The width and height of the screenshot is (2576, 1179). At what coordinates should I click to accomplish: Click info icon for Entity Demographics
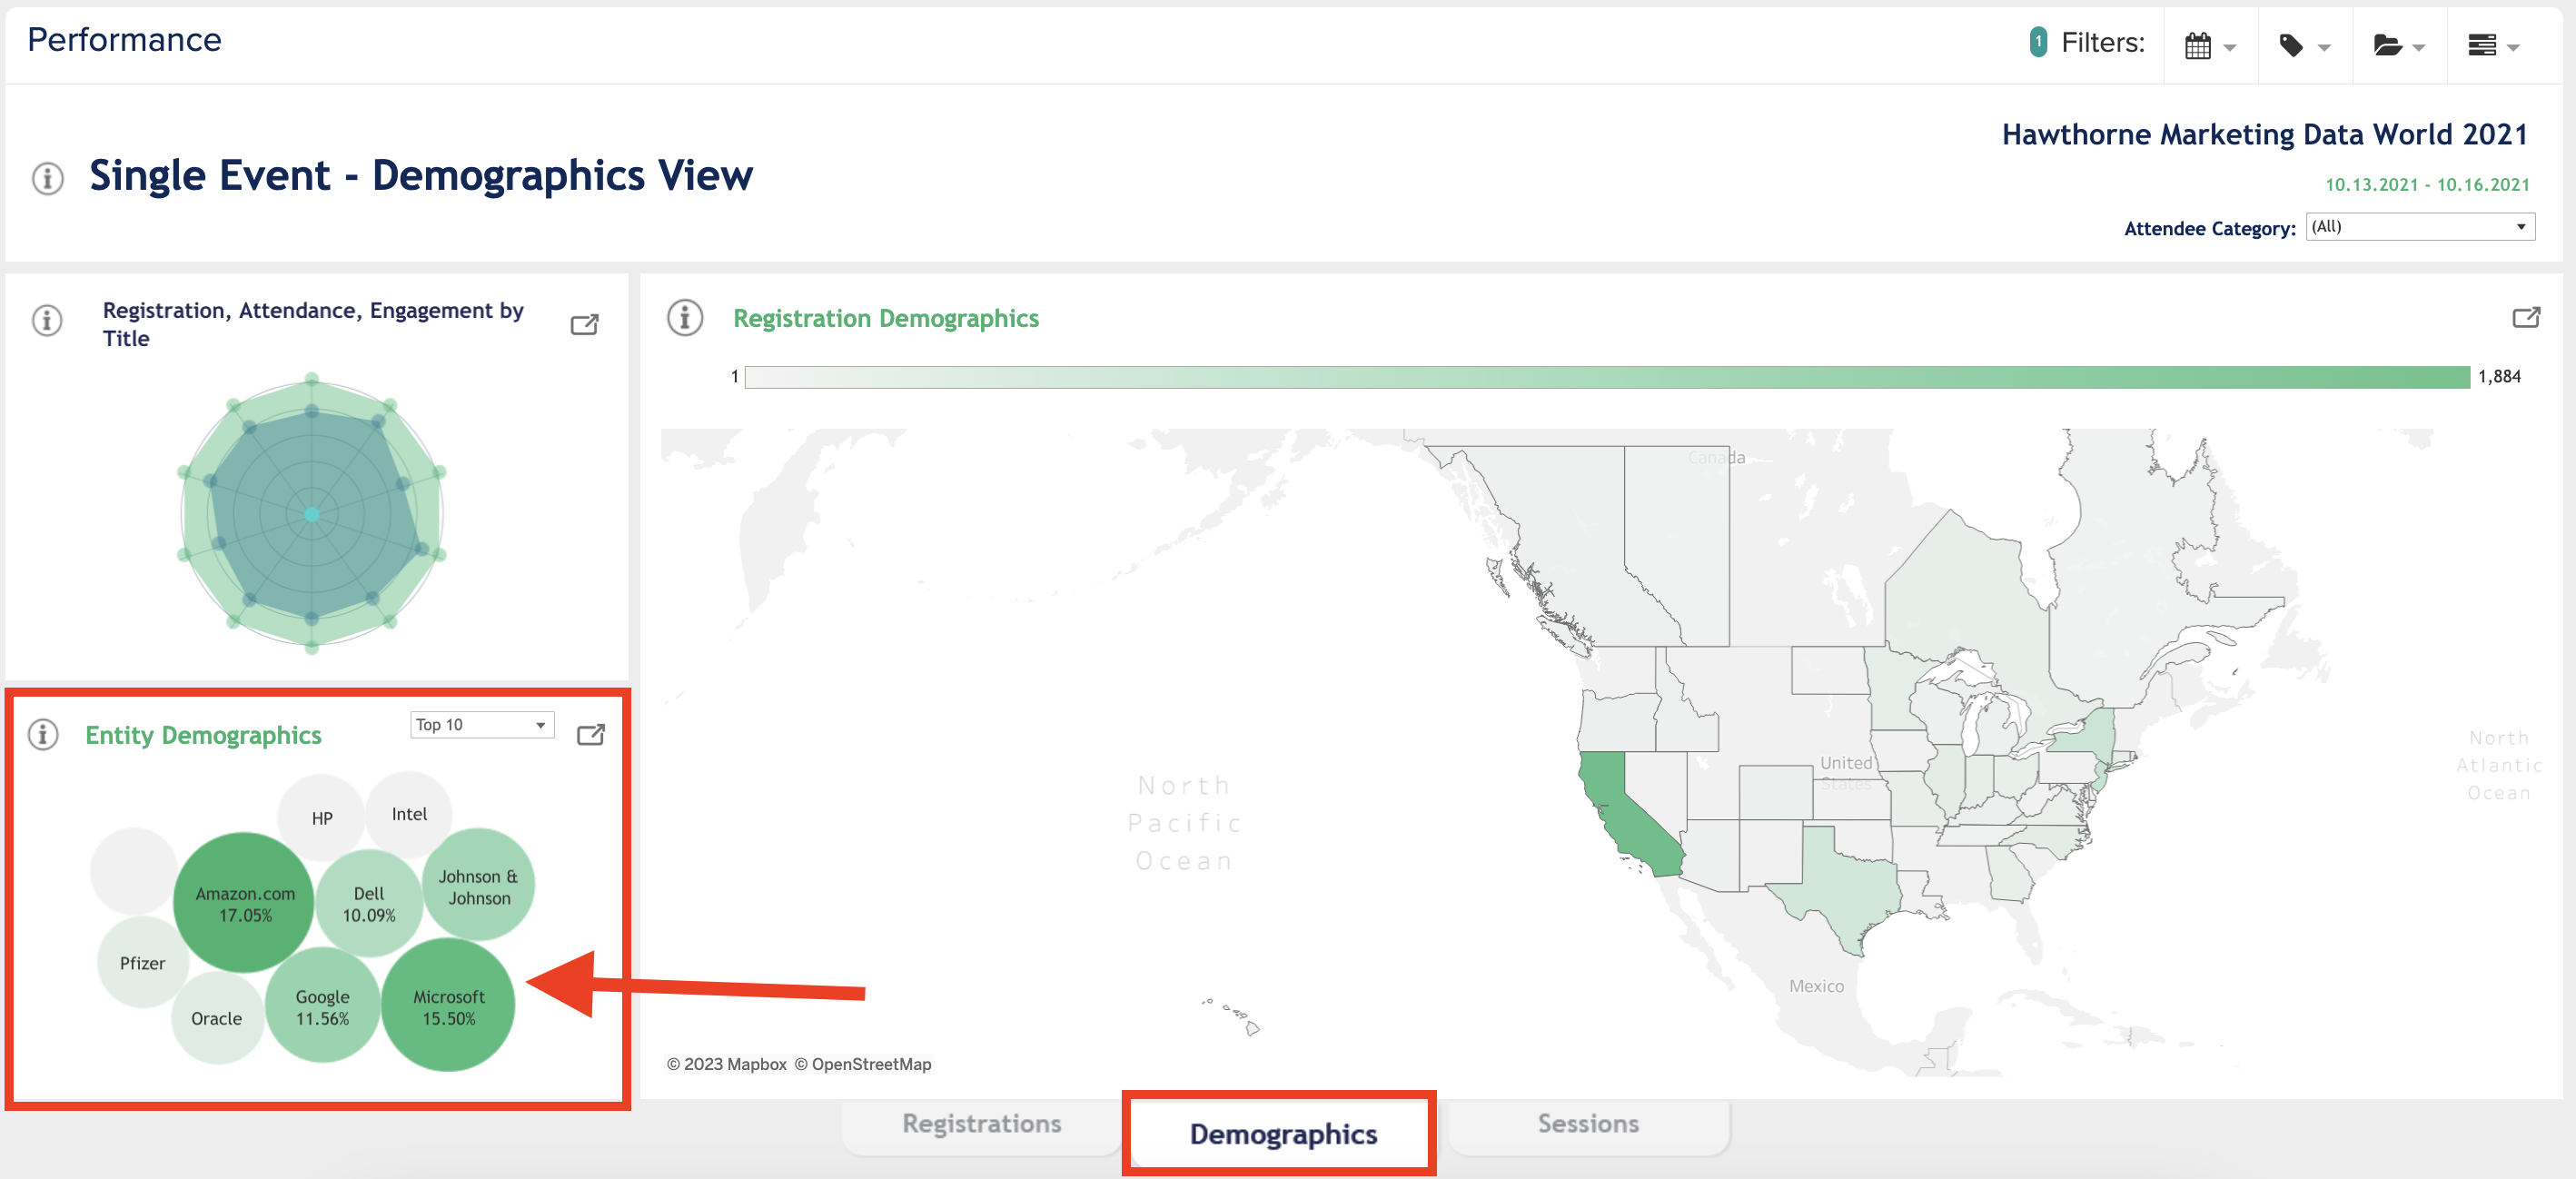click(42, 734)
